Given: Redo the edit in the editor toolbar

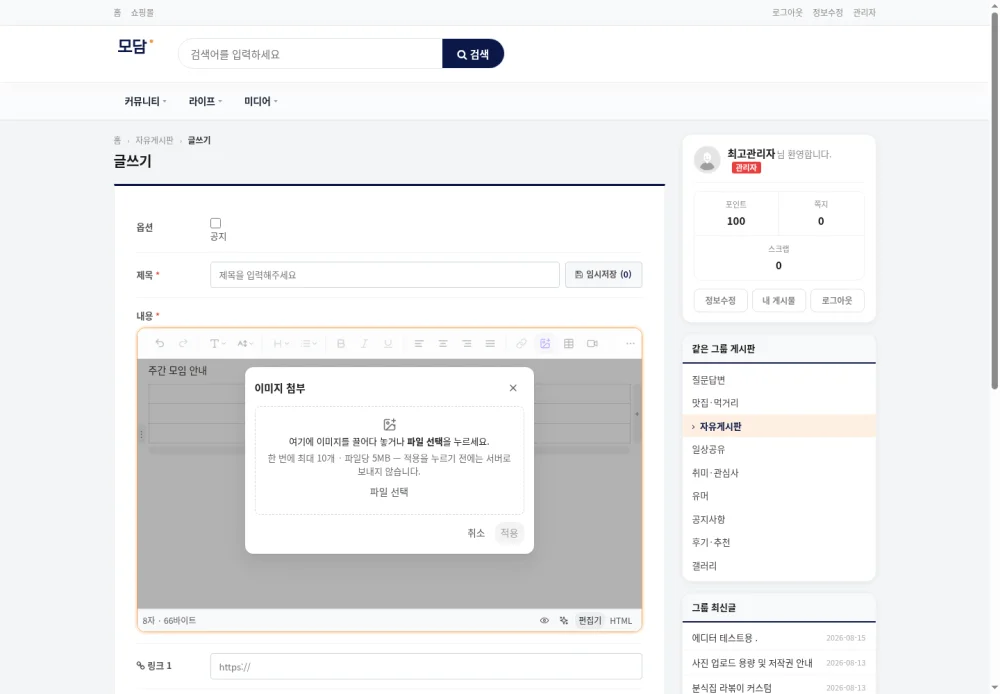Looking at the screenshot, I should point(183,344).
